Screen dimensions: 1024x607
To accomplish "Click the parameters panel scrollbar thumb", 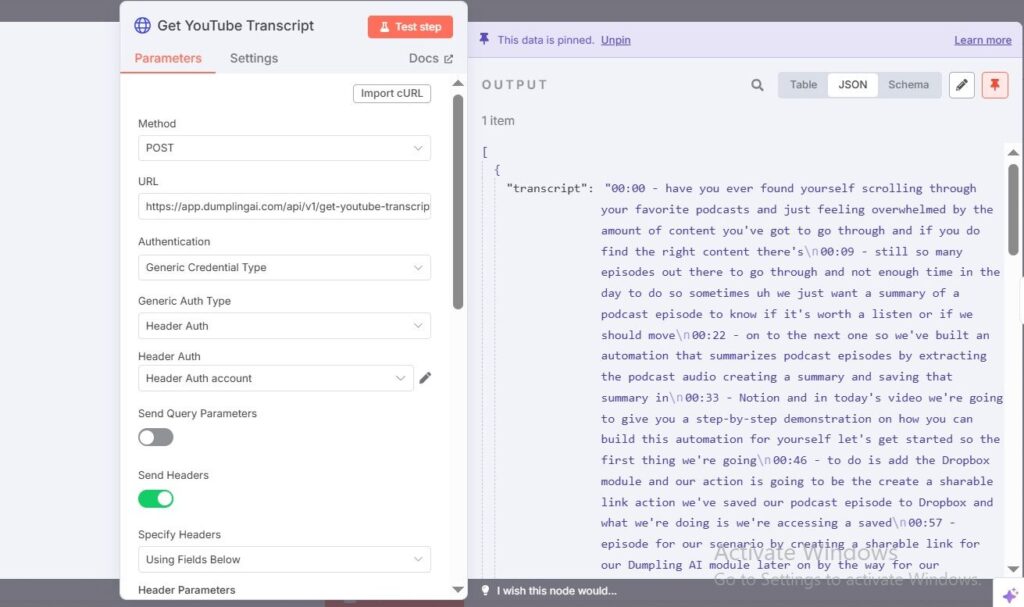I will point(458,201).
